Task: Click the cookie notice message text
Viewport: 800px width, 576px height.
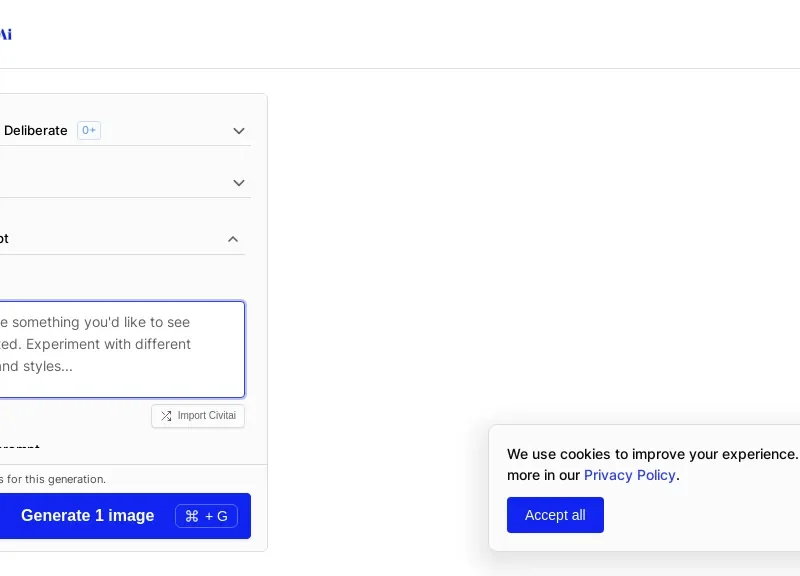Action: [653, 464]
